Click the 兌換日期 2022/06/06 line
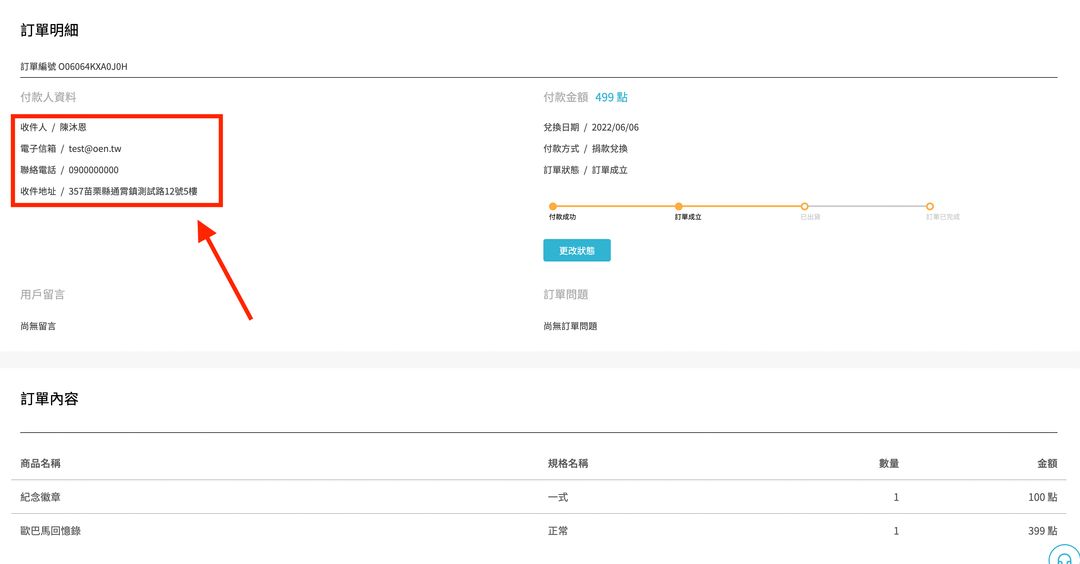The width and height of the screenshot is (1080, 564). (591, 128)
